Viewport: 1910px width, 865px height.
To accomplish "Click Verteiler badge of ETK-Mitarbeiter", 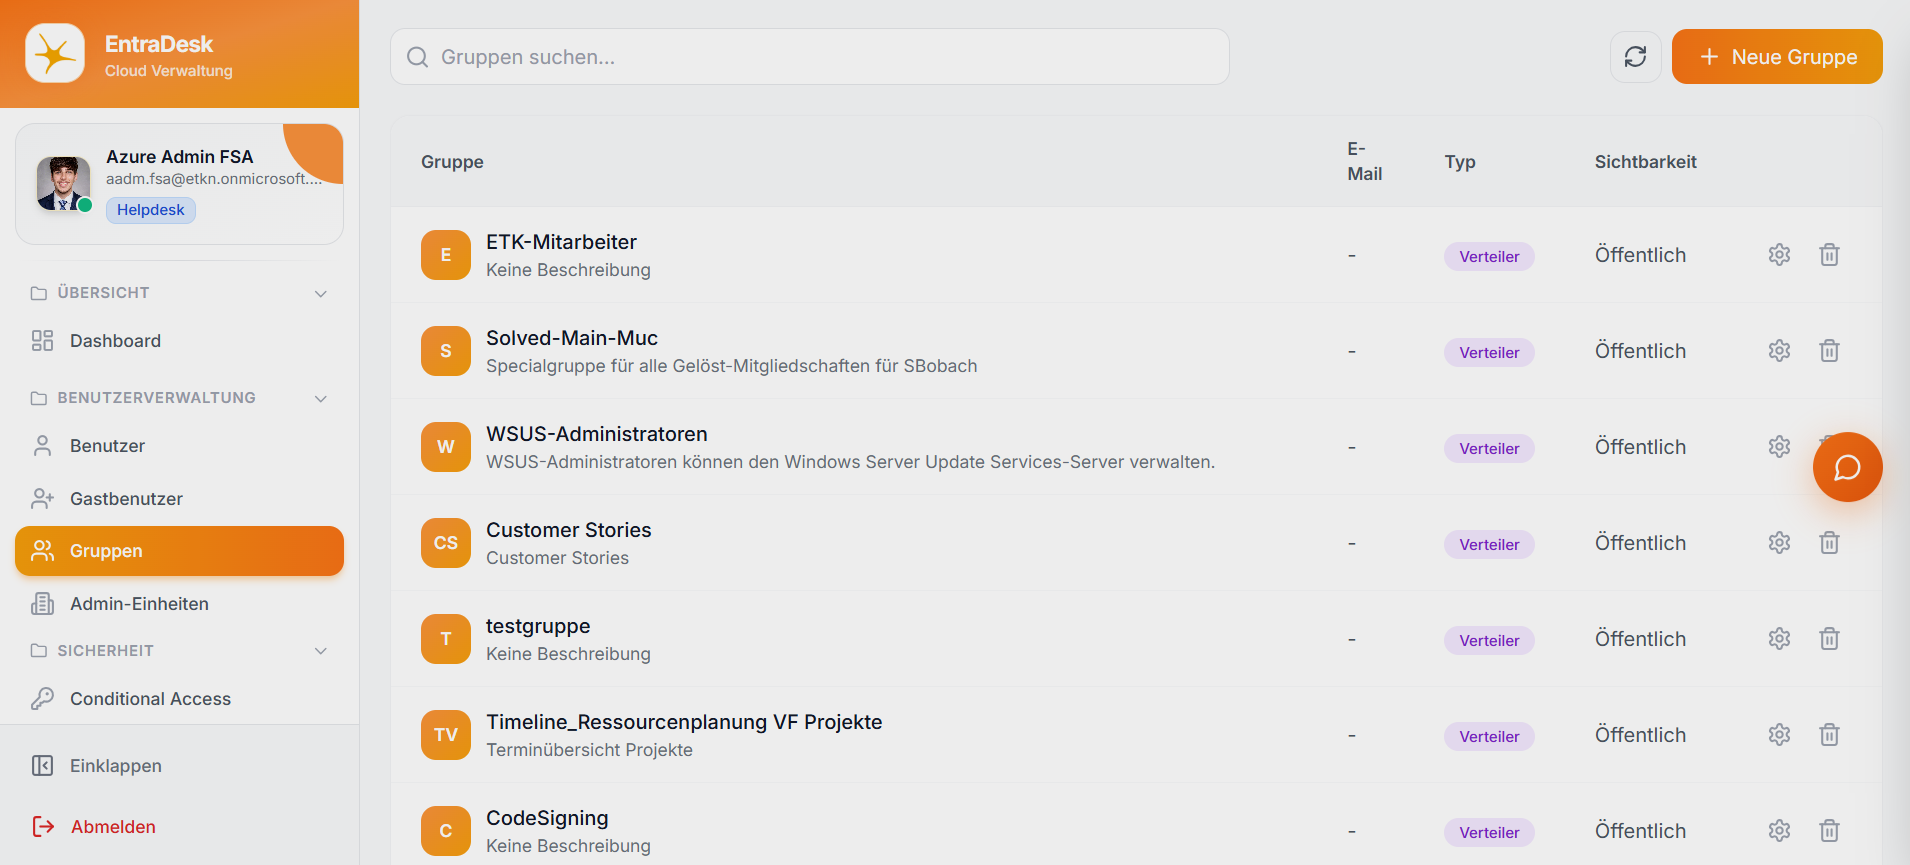I will click(1489, 256).
